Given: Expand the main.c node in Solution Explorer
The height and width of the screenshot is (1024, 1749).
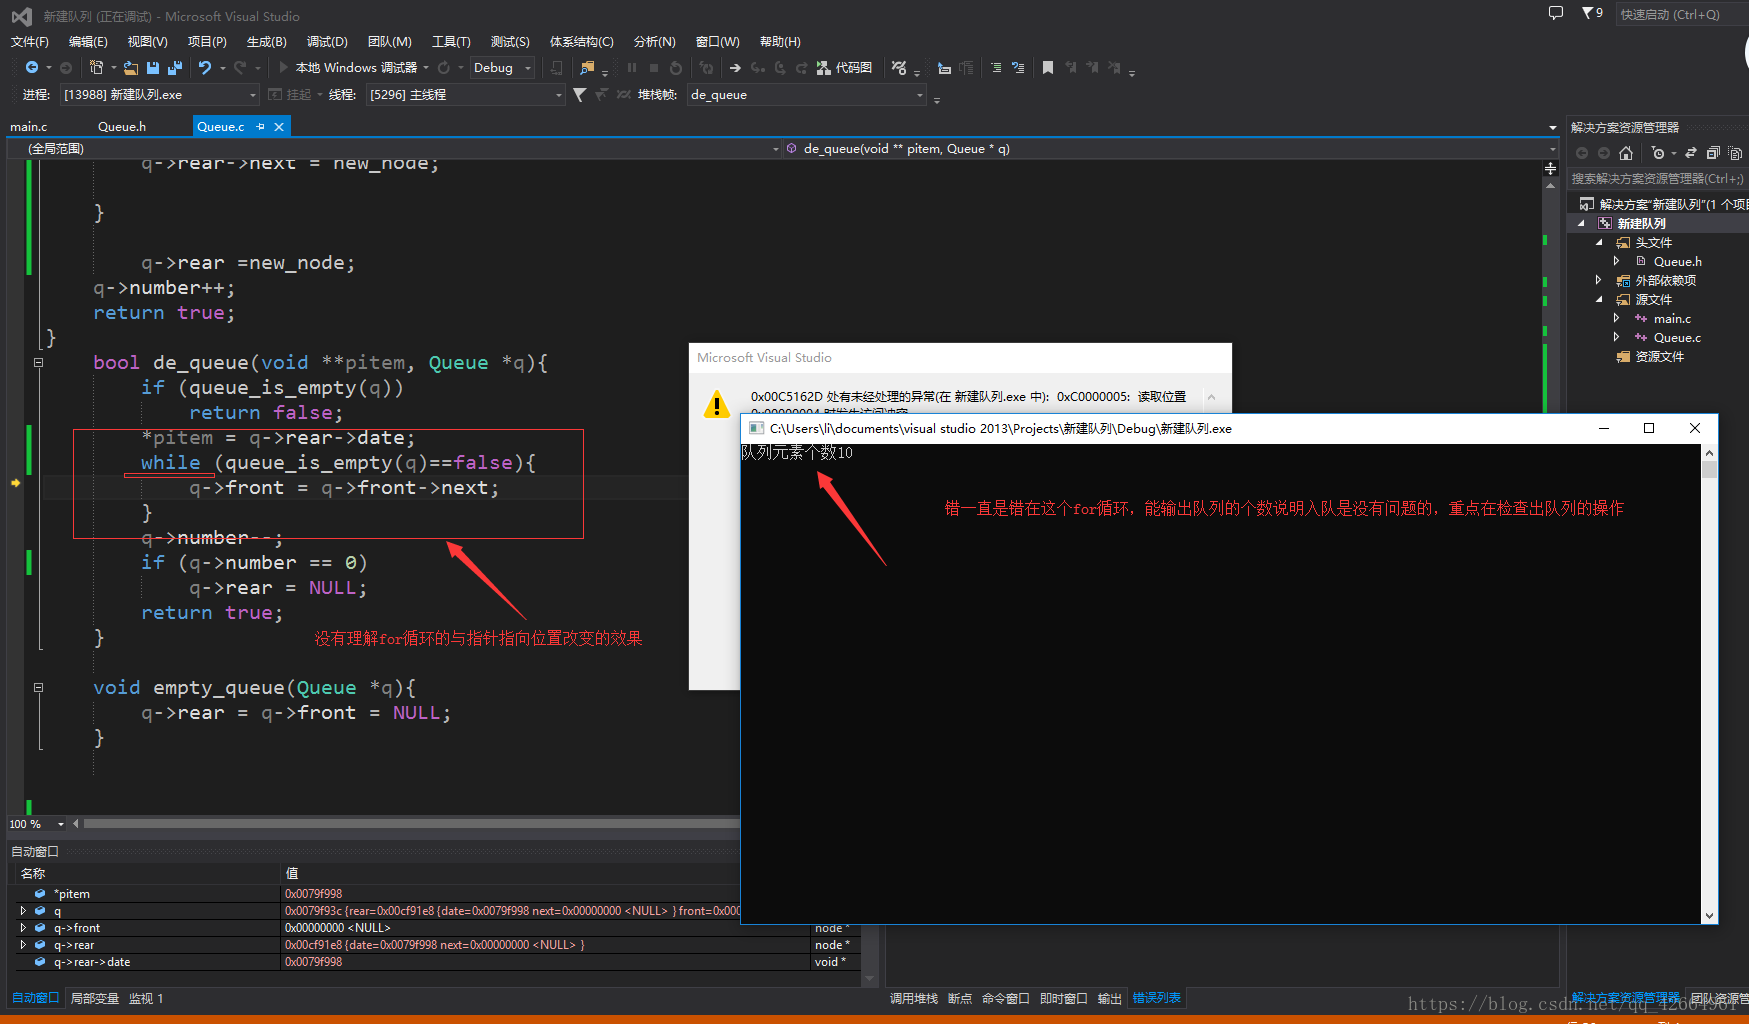Looking at the screenshot, I should pyautogui.click(x=1616, y=318).
